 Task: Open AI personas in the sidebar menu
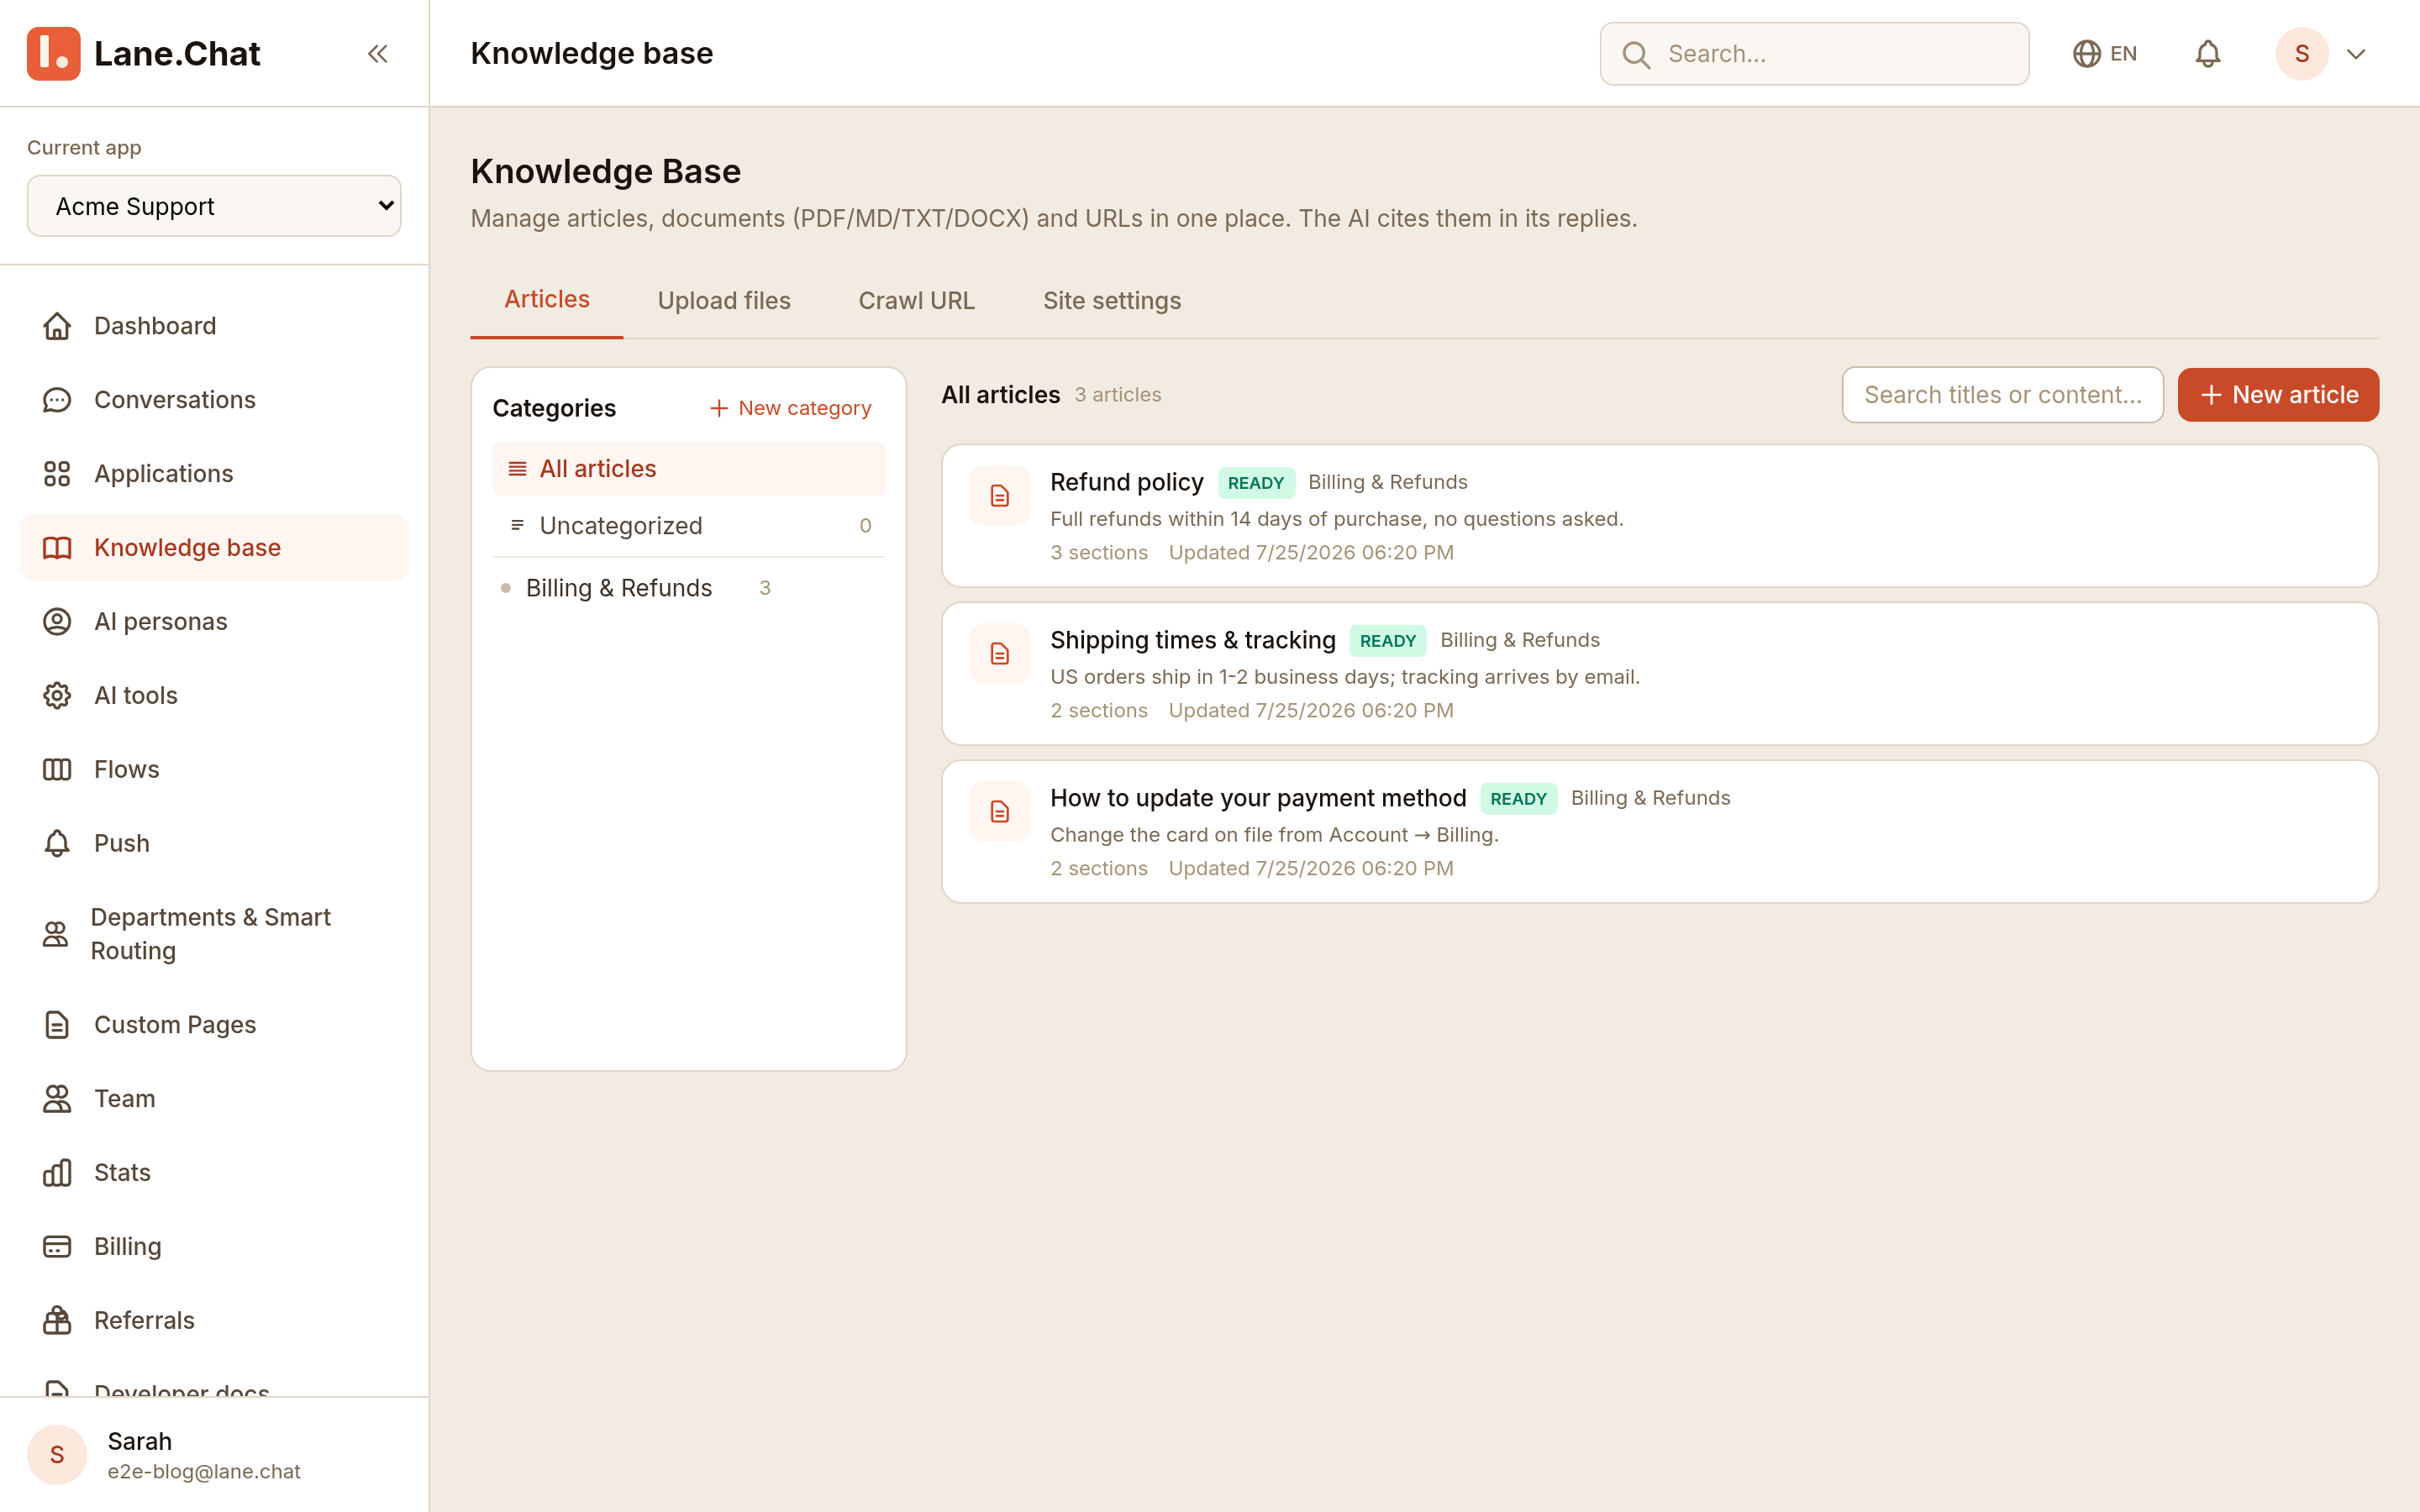(x=214, y=622)
